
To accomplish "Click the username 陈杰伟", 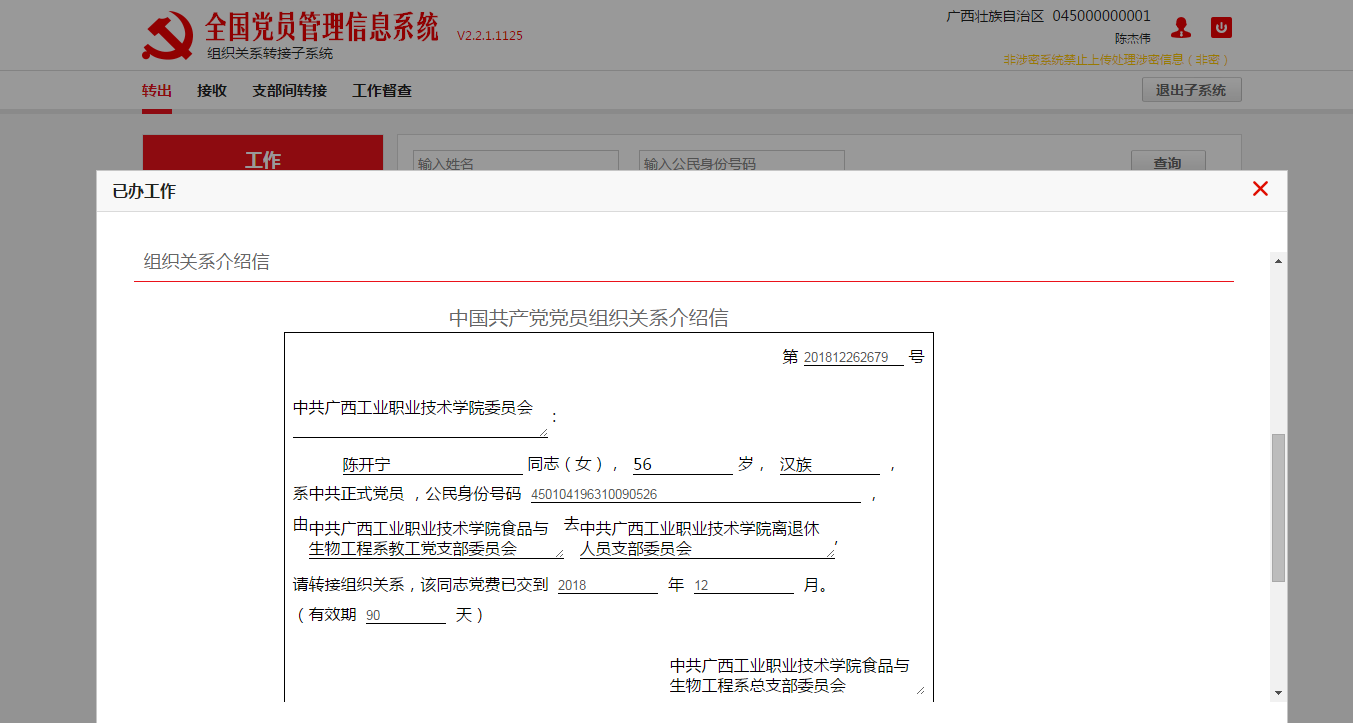I will (1133, 39).
